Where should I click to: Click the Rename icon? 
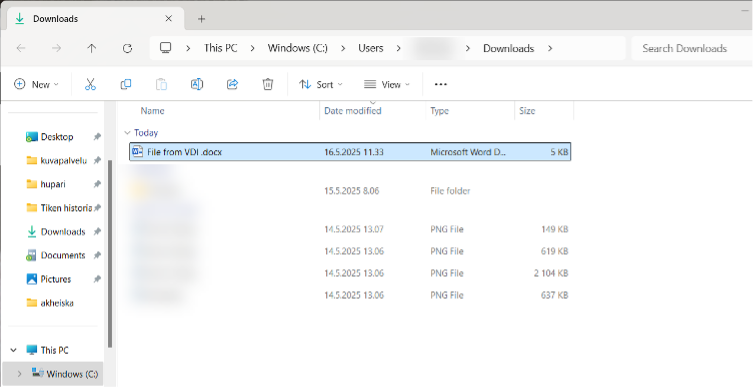[x=197, y=84]
